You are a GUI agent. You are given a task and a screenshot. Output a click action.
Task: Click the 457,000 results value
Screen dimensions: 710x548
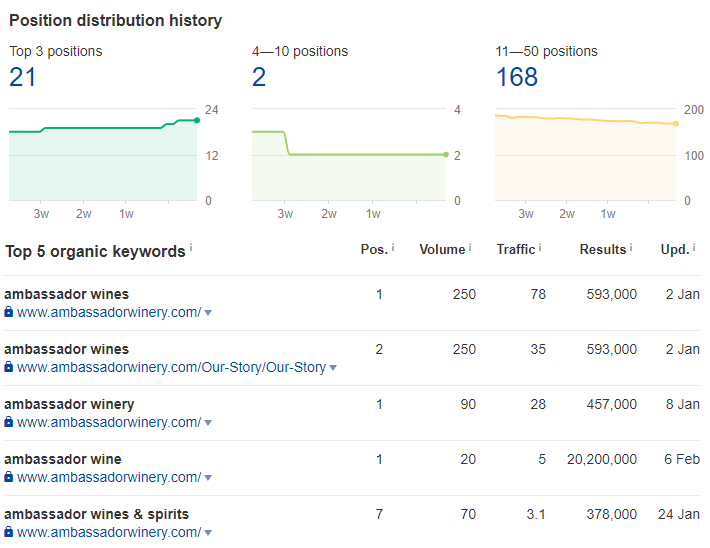(x=612, y=404)
